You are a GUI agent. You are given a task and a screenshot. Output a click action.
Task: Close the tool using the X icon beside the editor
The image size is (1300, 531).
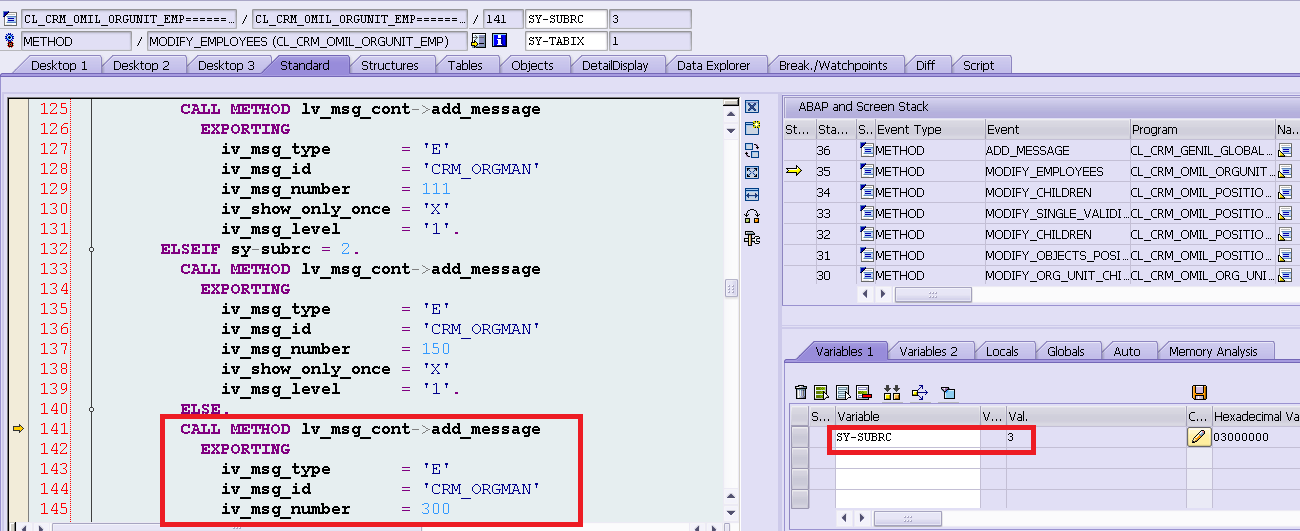pyautogui.click(x=752, y=107)
